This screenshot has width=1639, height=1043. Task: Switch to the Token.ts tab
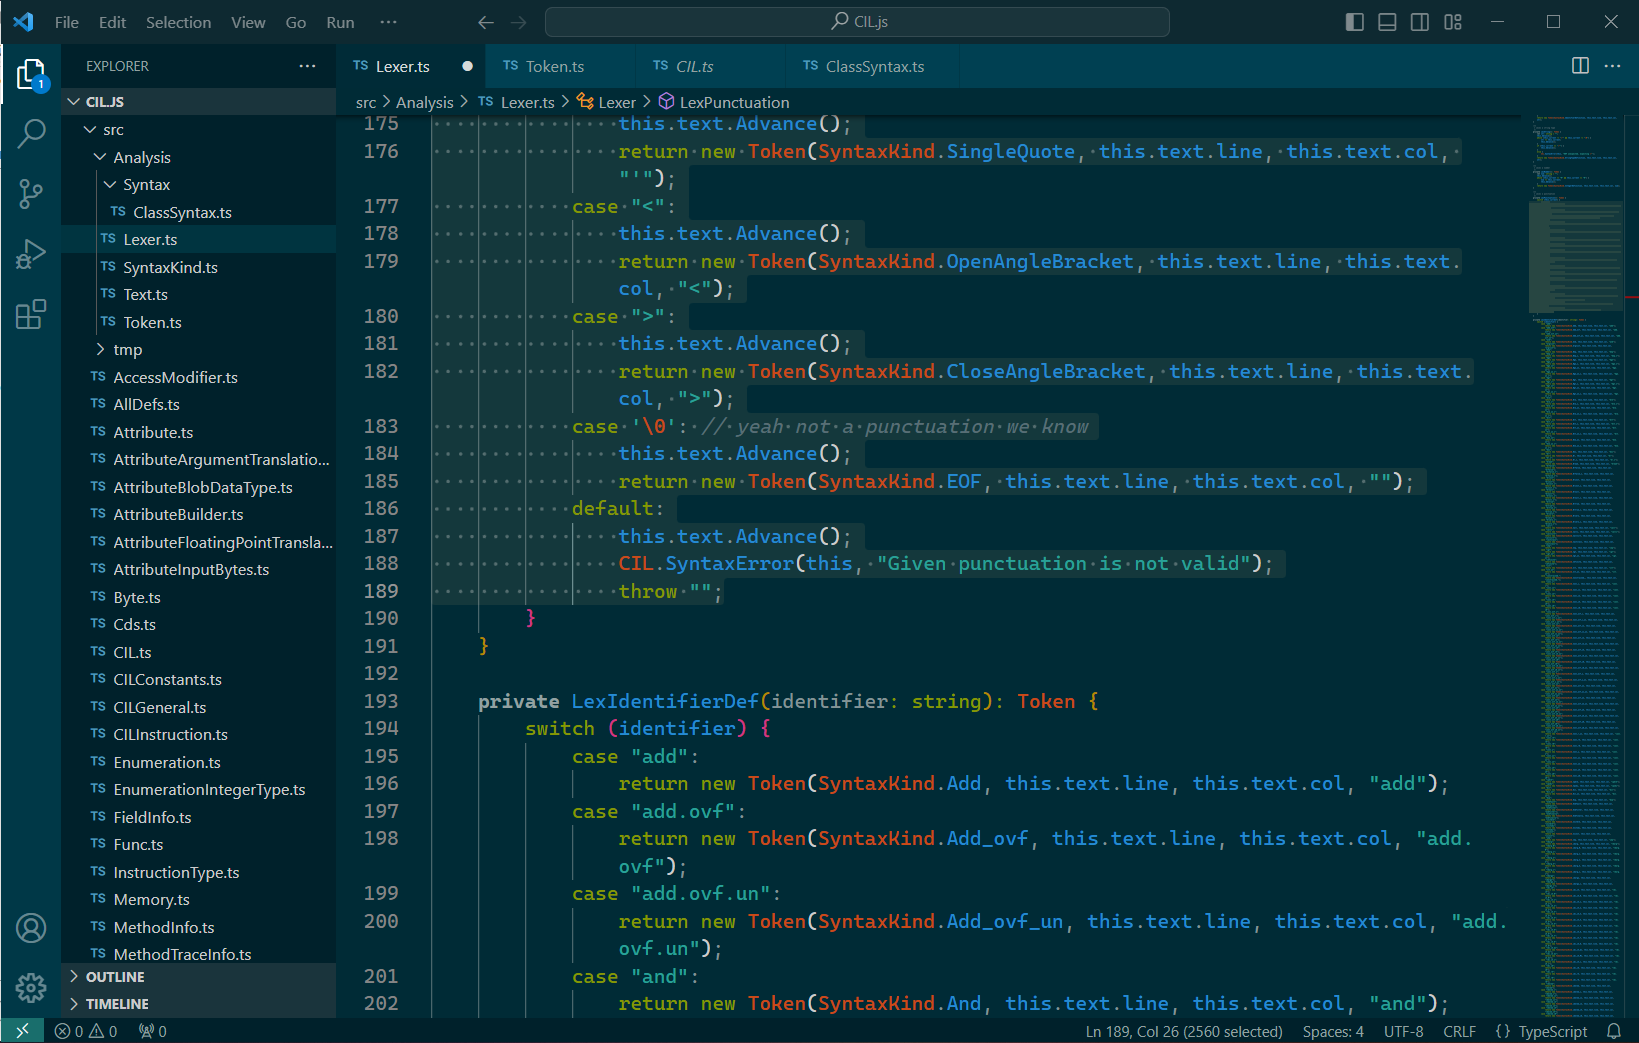561,66
